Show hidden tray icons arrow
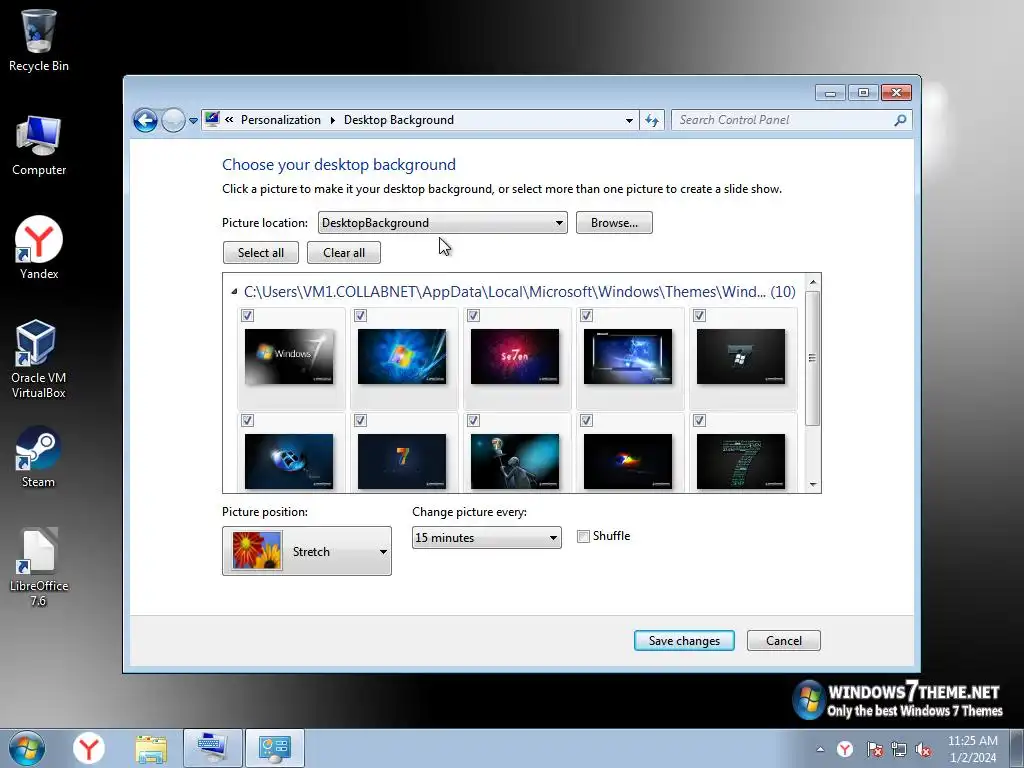1024x768 pixels. [x=820, y=749]
